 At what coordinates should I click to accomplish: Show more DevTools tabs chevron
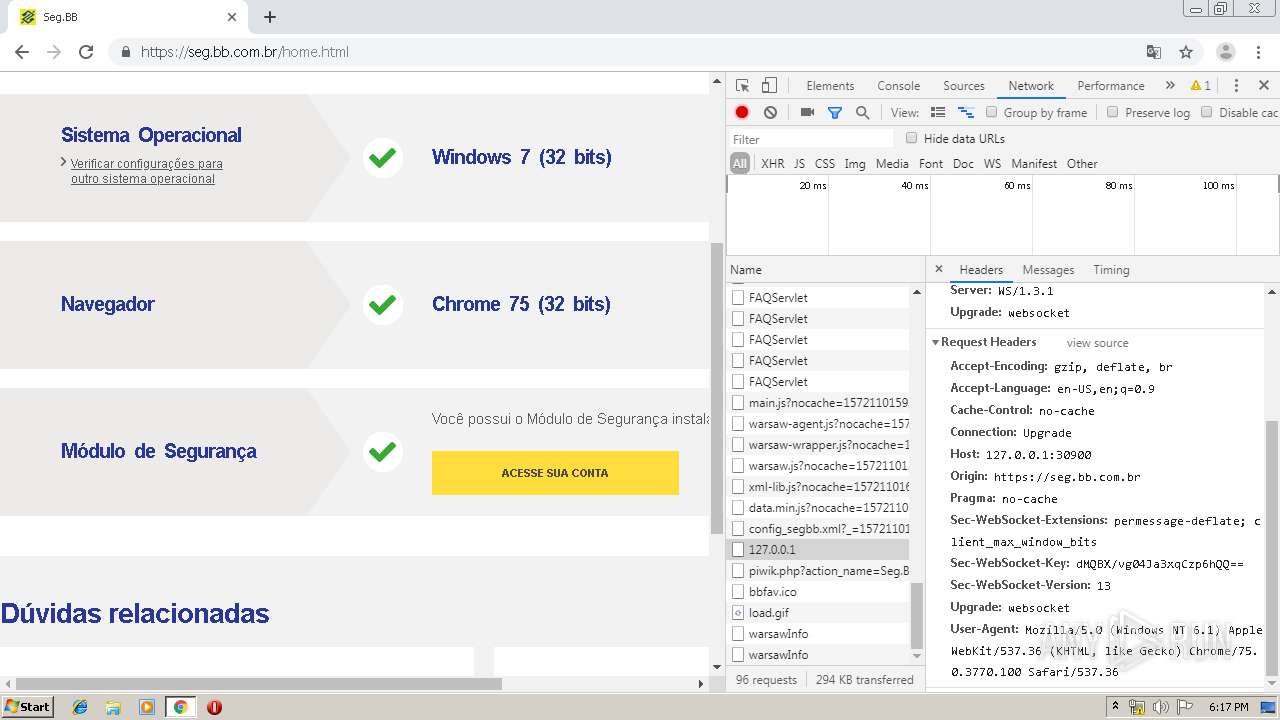pyautogui.click(x=1170, y=86)
